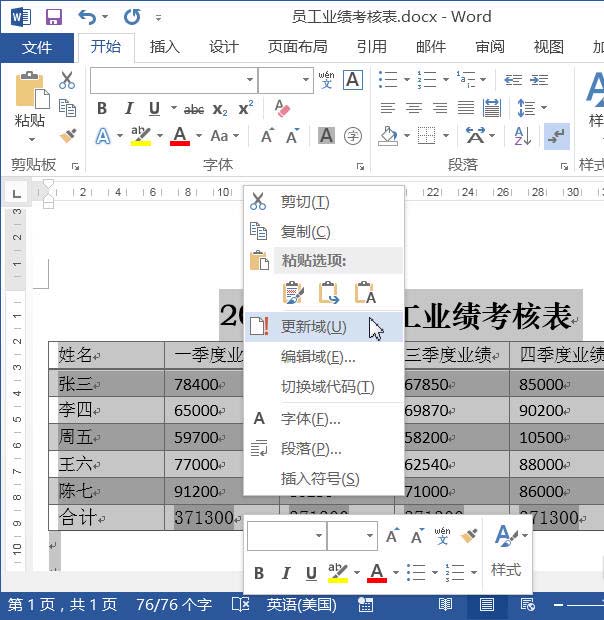
Task: Toggle Underline in the mini toolbar
Action: click(311, 573)
